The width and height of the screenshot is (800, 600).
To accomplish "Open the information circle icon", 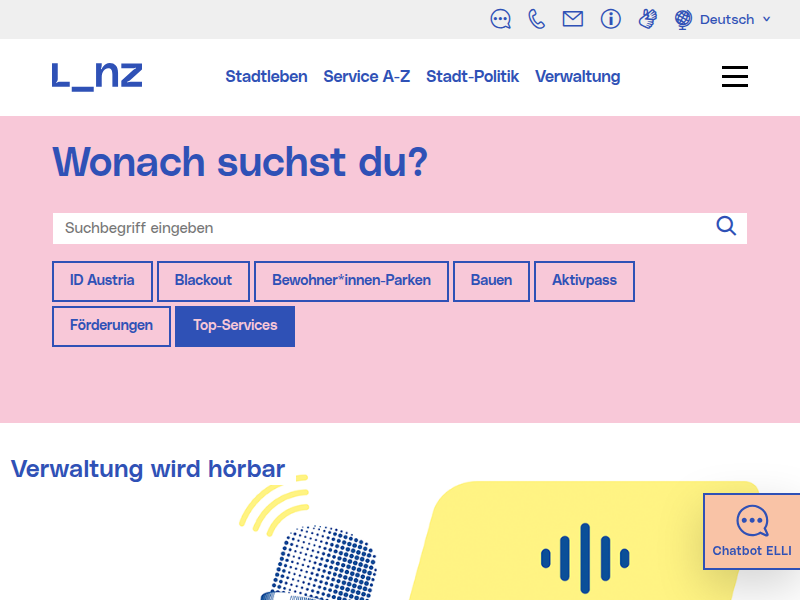I will click(610, 19).
